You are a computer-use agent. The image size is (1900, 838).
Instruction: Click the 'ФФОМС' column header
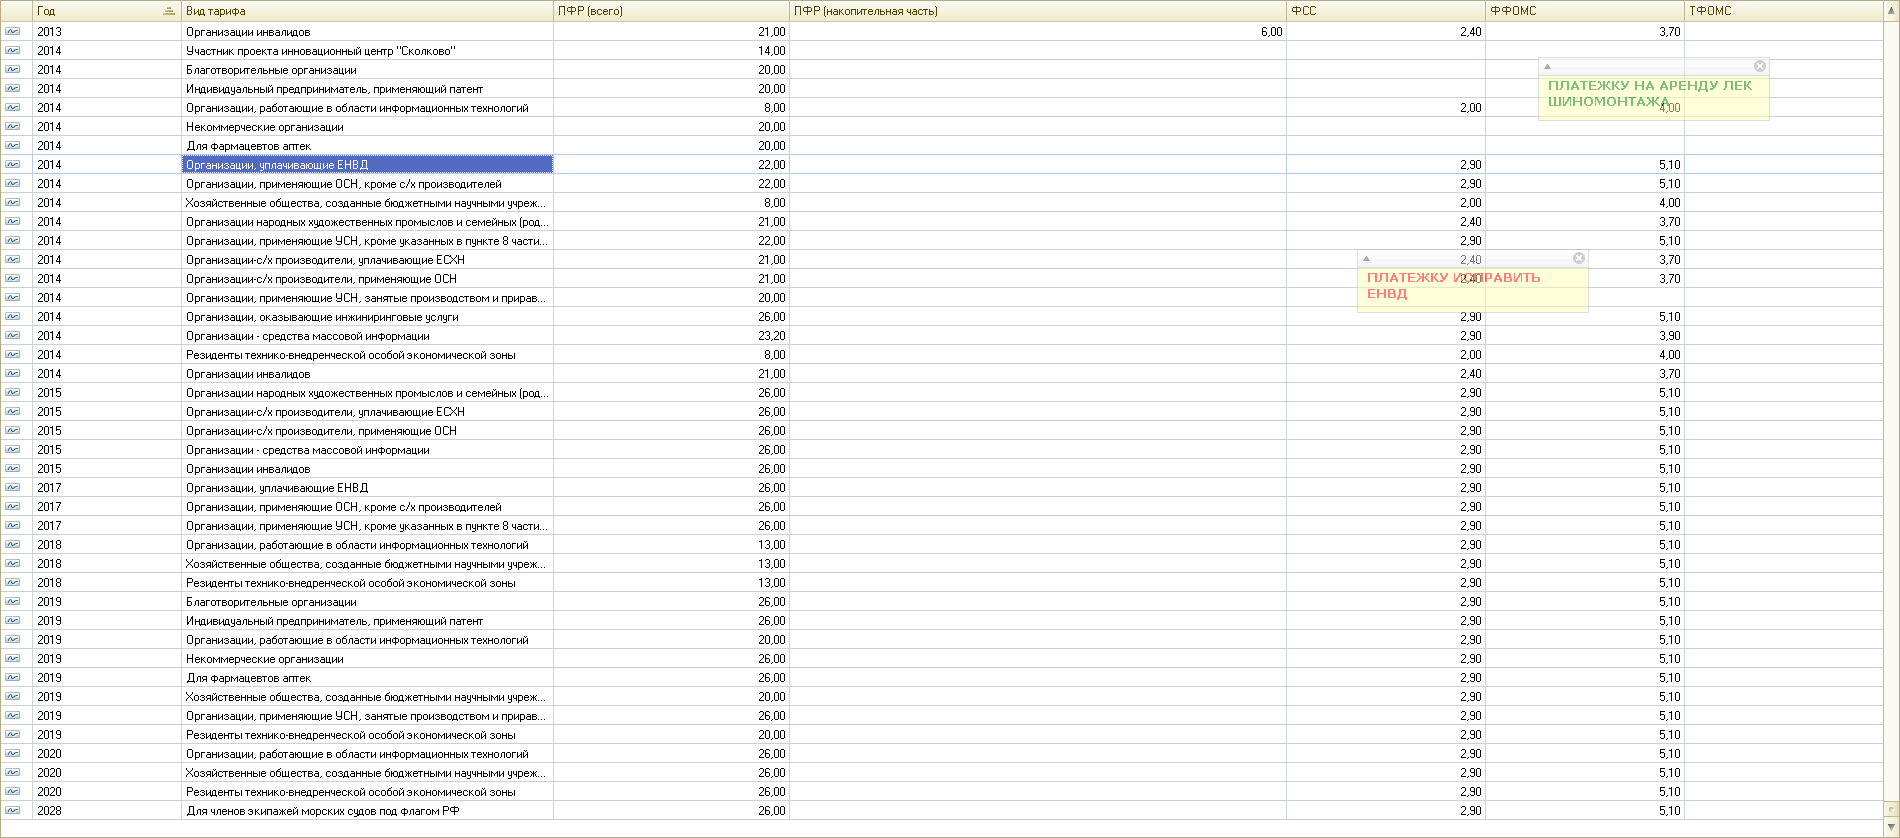[x=1584, y=11]
